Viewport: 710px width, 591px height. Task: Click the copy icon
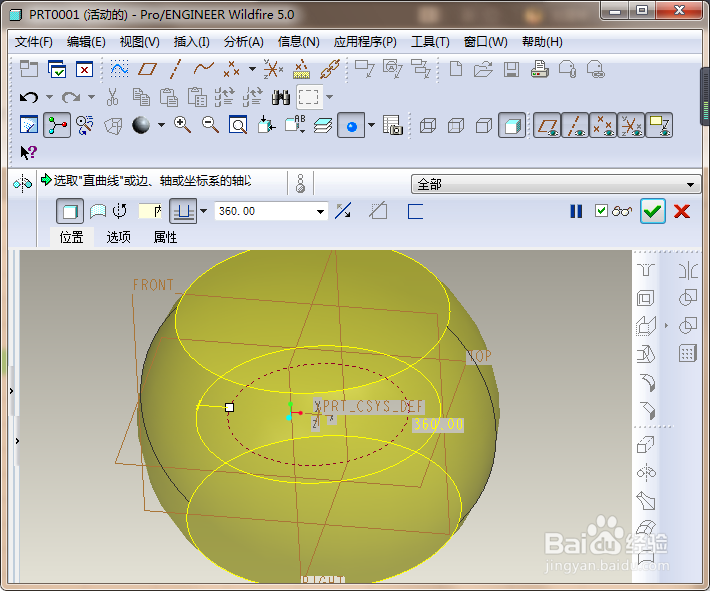coord(141,97)
